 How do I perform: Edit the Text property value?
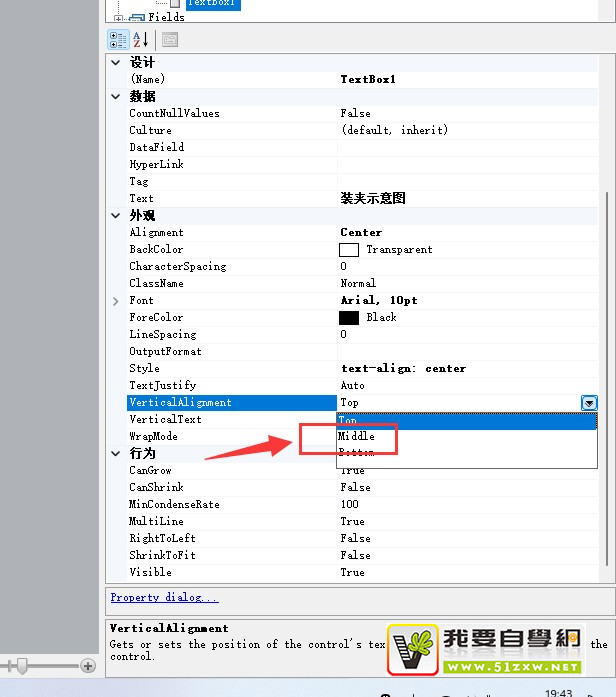pyautogui.click(x=460, y=199)
